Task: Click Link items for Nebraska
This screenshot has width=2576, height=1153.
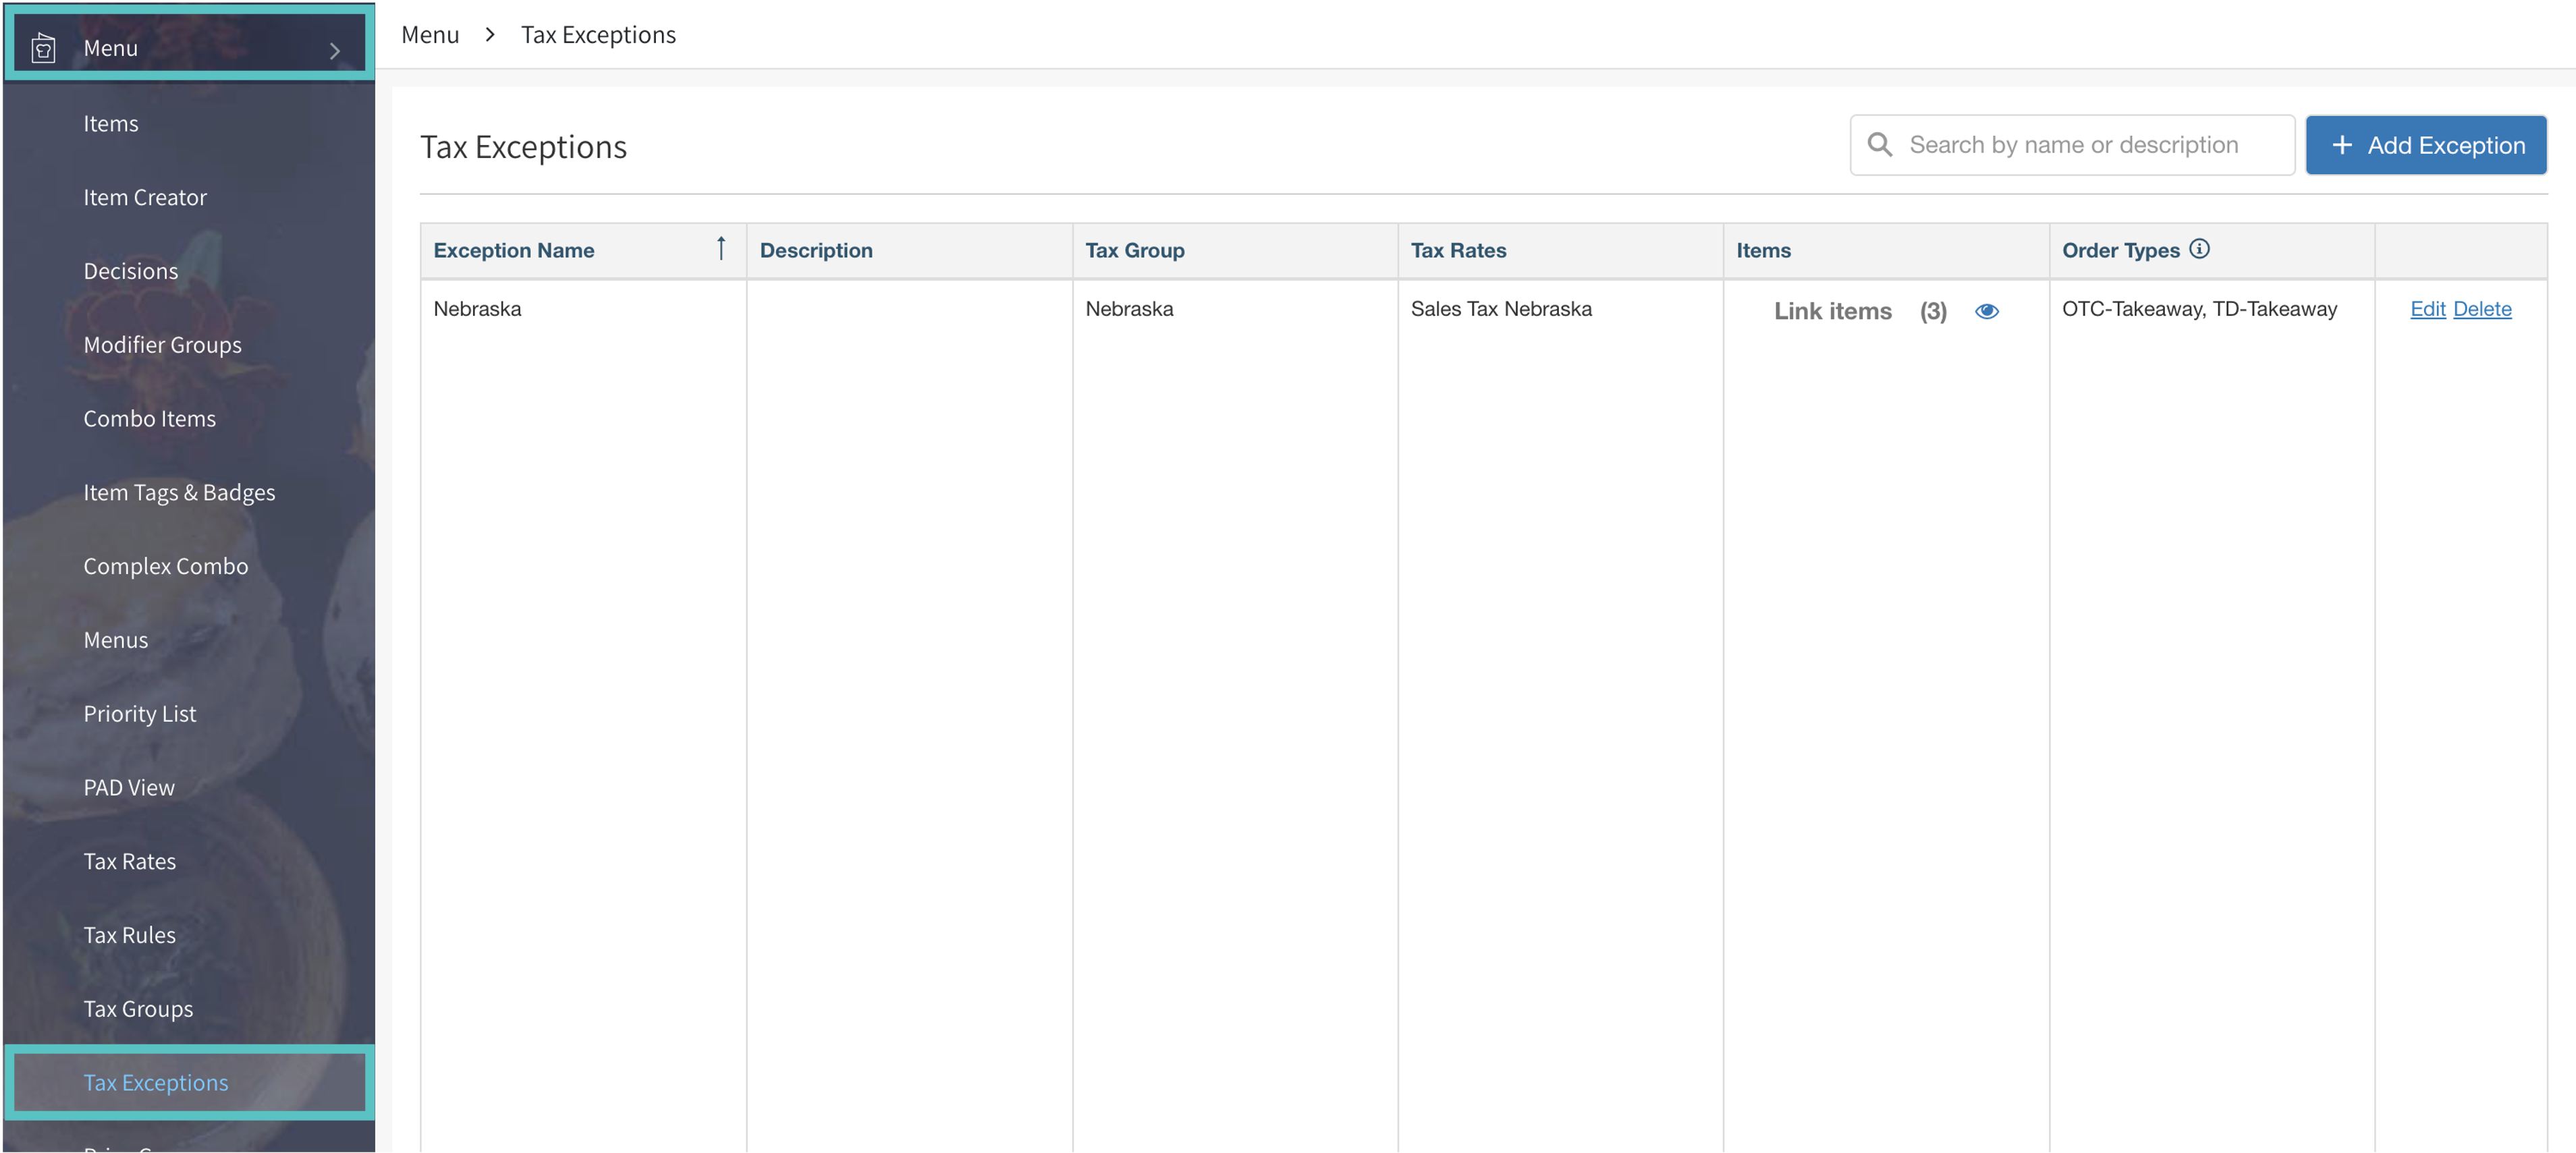Action: click(x=1832, y=311)
